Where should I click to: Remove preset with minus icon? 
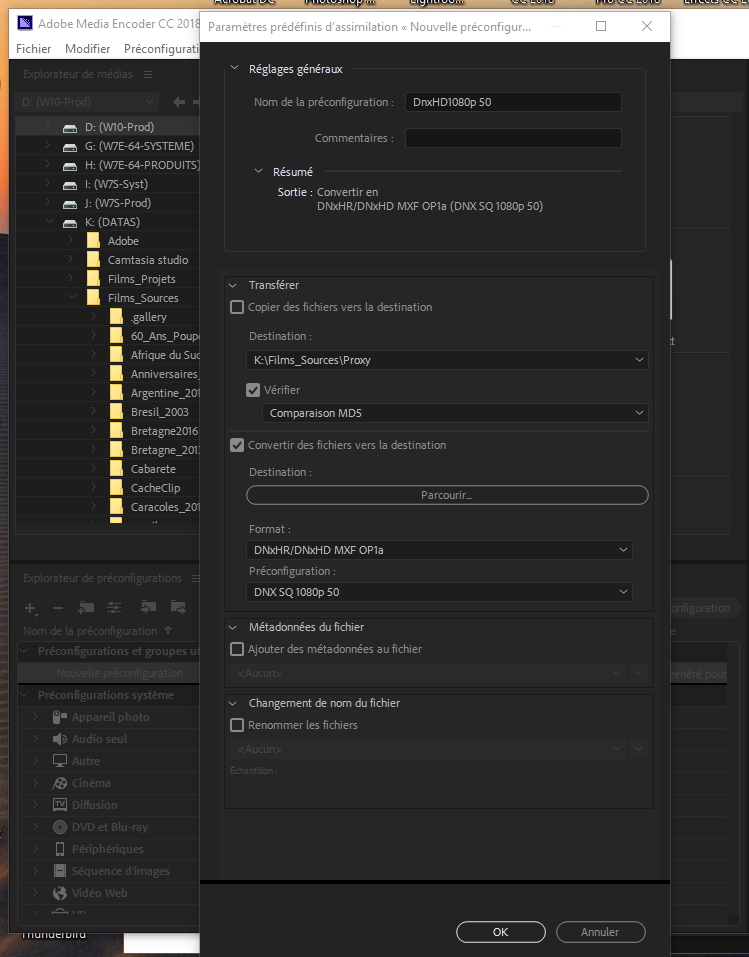pos(58,608)
